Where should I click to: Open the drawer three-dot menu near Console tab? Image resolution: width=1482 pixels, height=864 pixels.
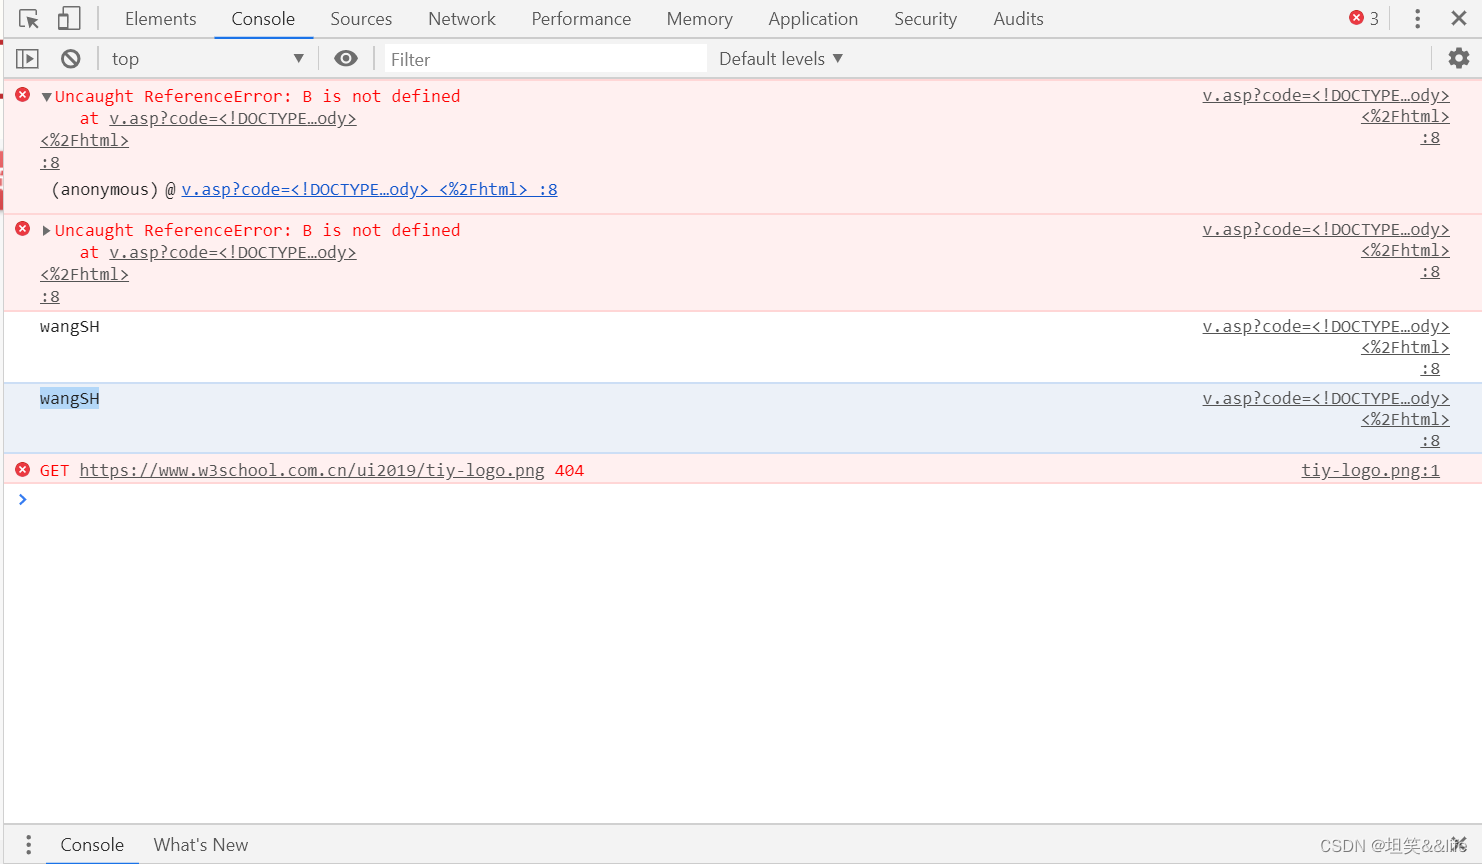click(x=27, y=845)
